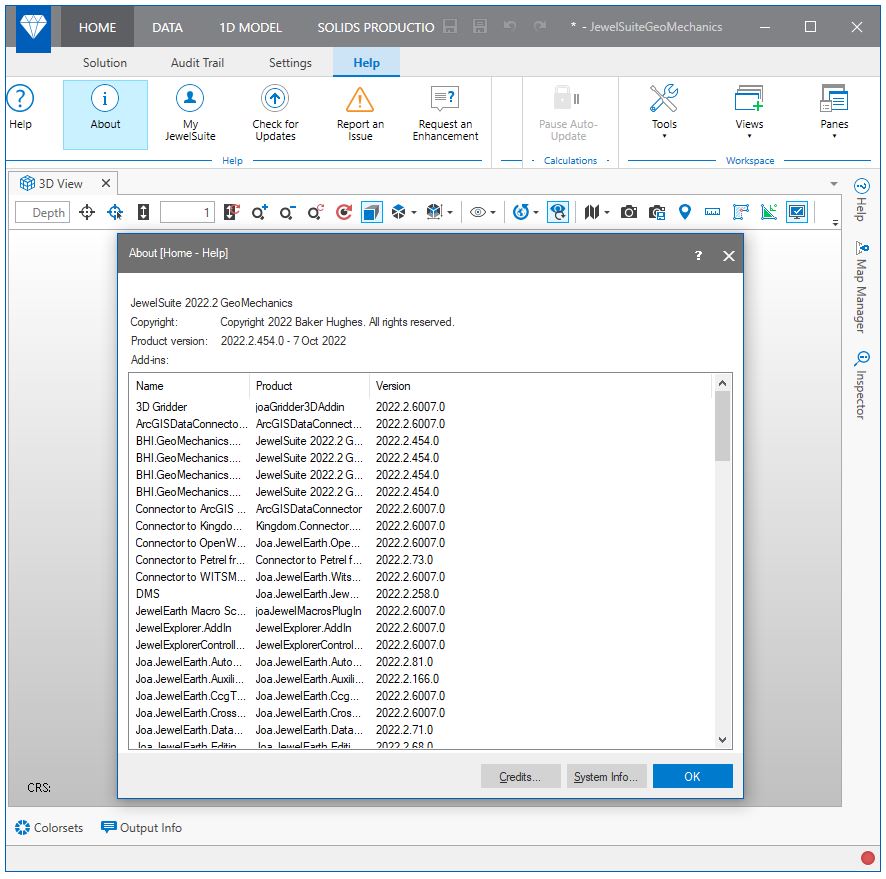Click the Request an Enhancement icon

click(x=445, y=101)
